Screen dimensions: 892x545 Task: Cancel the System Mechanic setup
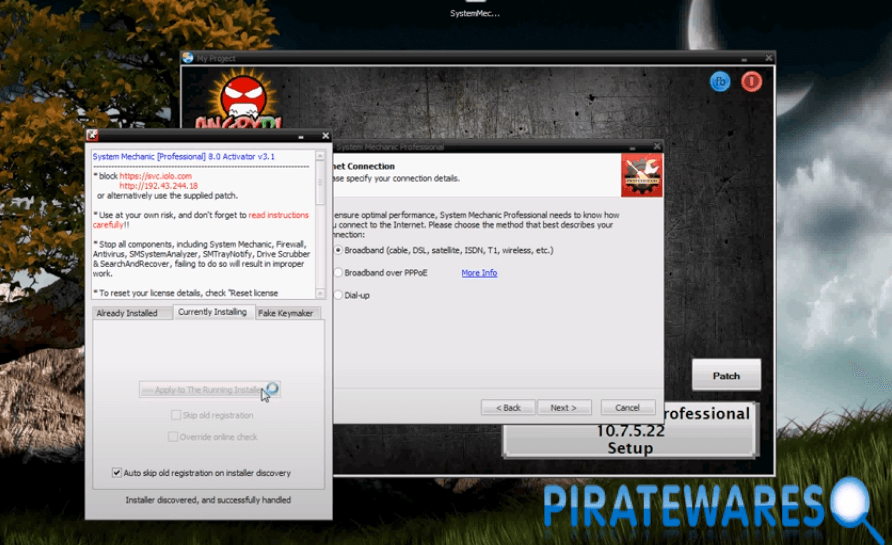pos(627,408)
